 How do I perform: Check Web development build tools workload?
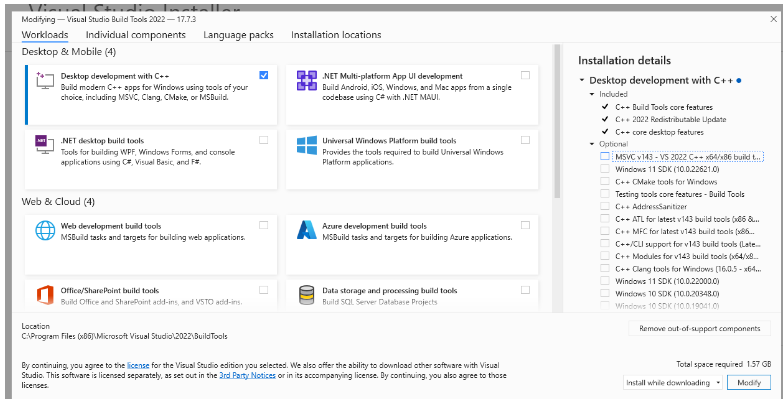pyautogui.click(x=264, y=225)
